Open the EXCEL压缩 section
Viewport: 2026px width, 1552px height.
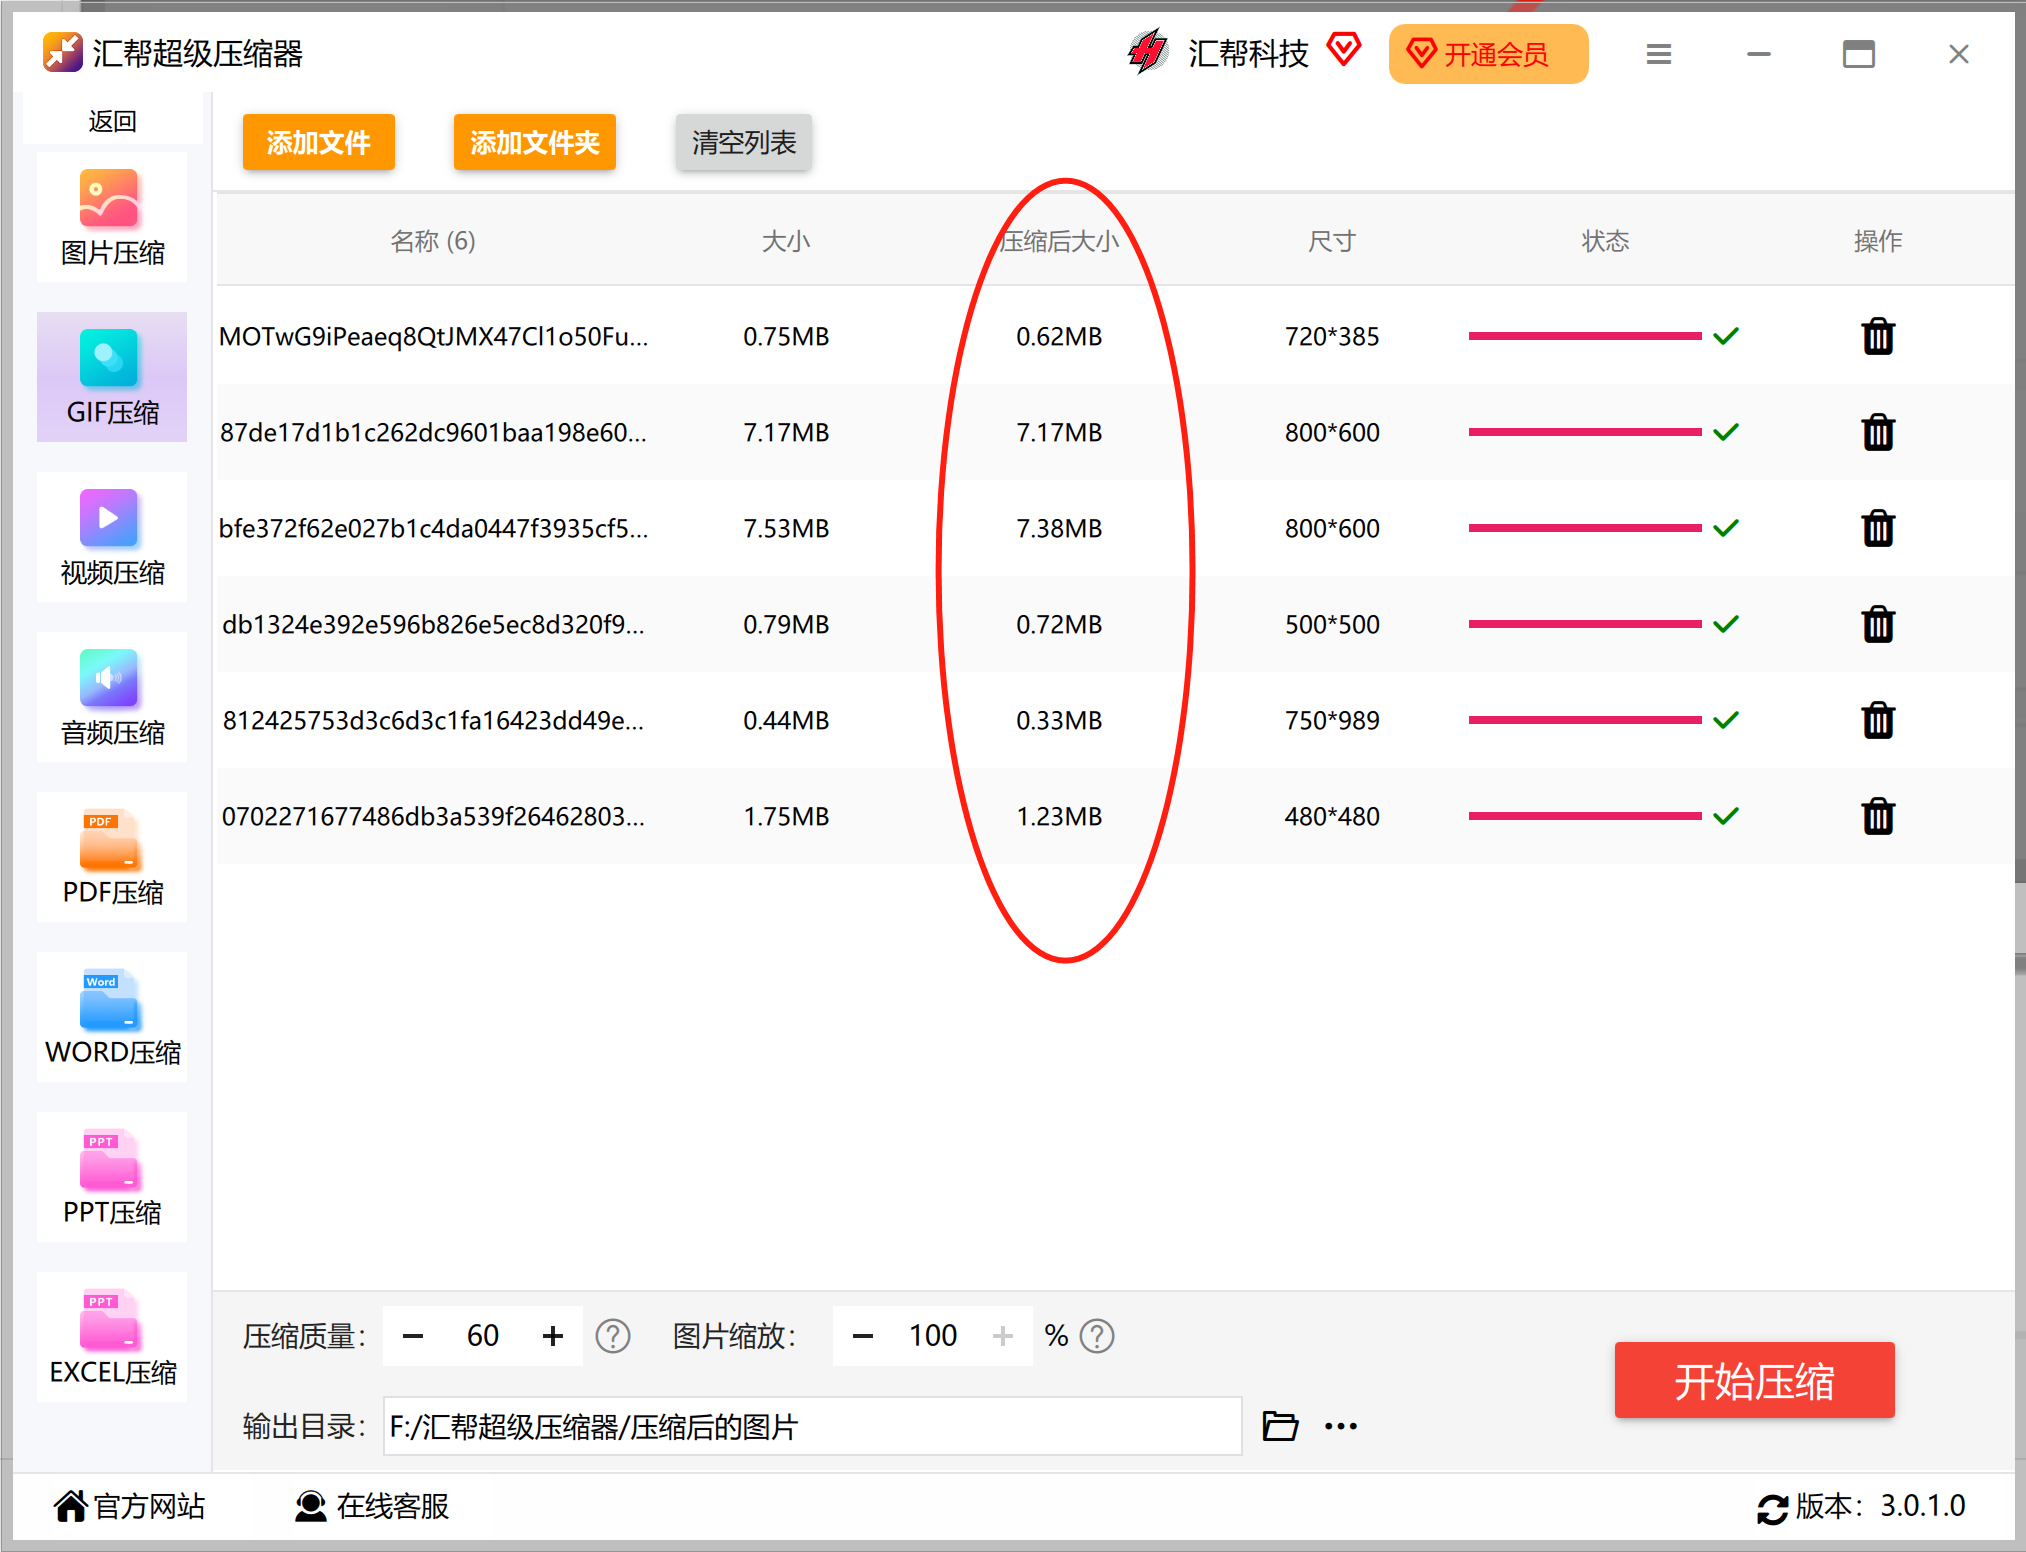click(112, 1337)
